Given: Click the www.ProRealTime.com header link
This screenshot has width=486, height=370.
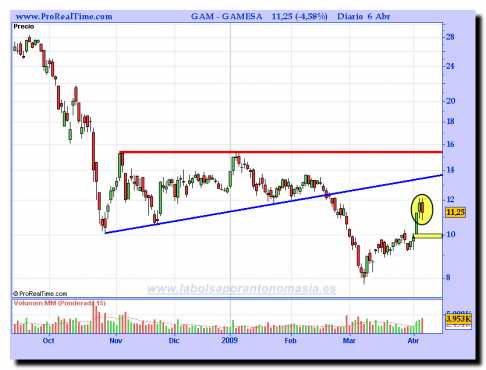Looking at the screenshot, I should 64,16.
